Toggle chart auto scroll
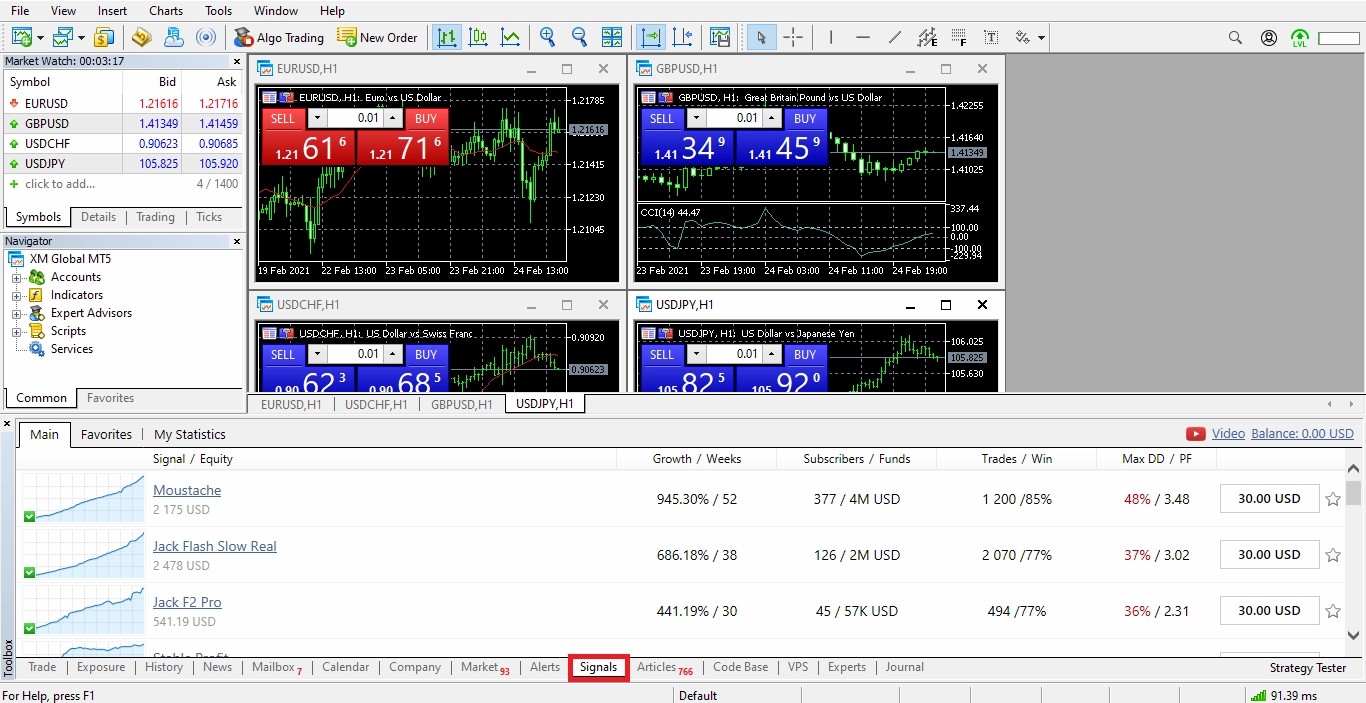The width and height of the screenshot is (1366, 703). [x=651, y=37]
